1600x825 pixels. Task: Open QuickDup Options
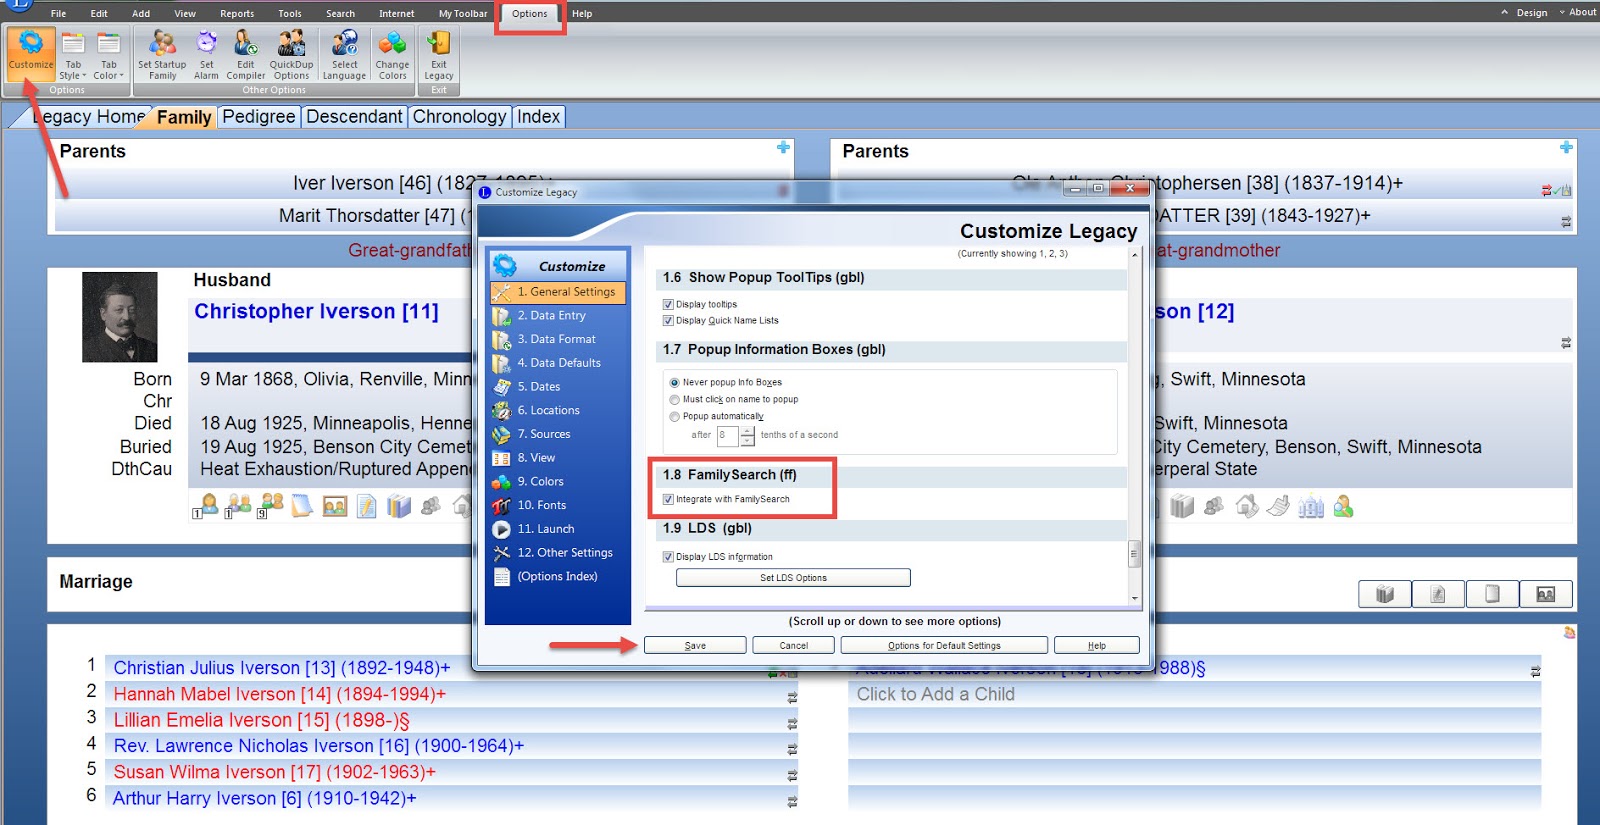click(291, 54)
